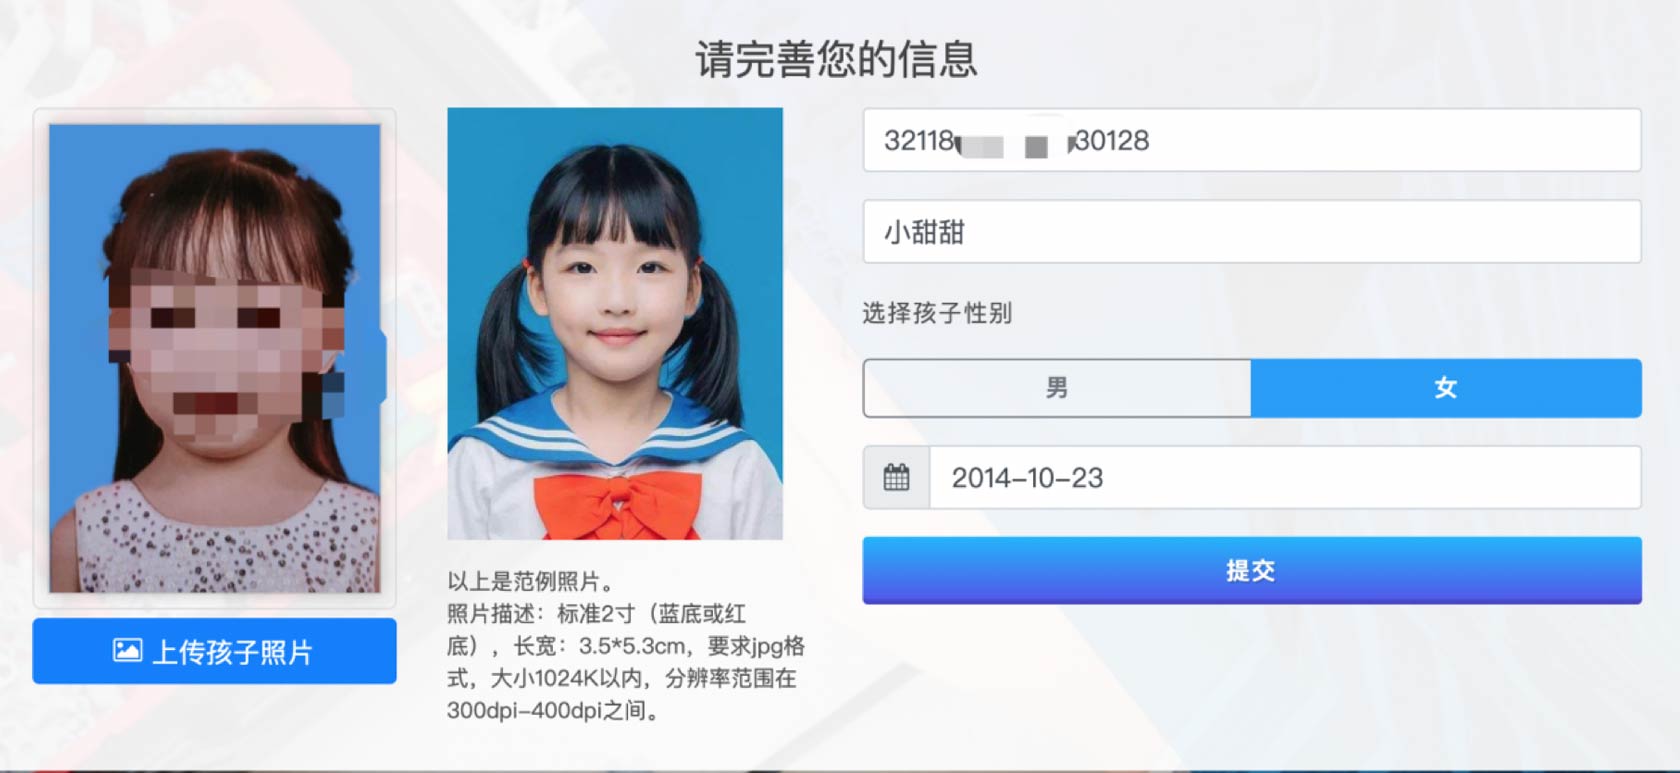1680x773 pixels.
Task: Click the 选择孩子性别 label
Action: pos(937,313)
